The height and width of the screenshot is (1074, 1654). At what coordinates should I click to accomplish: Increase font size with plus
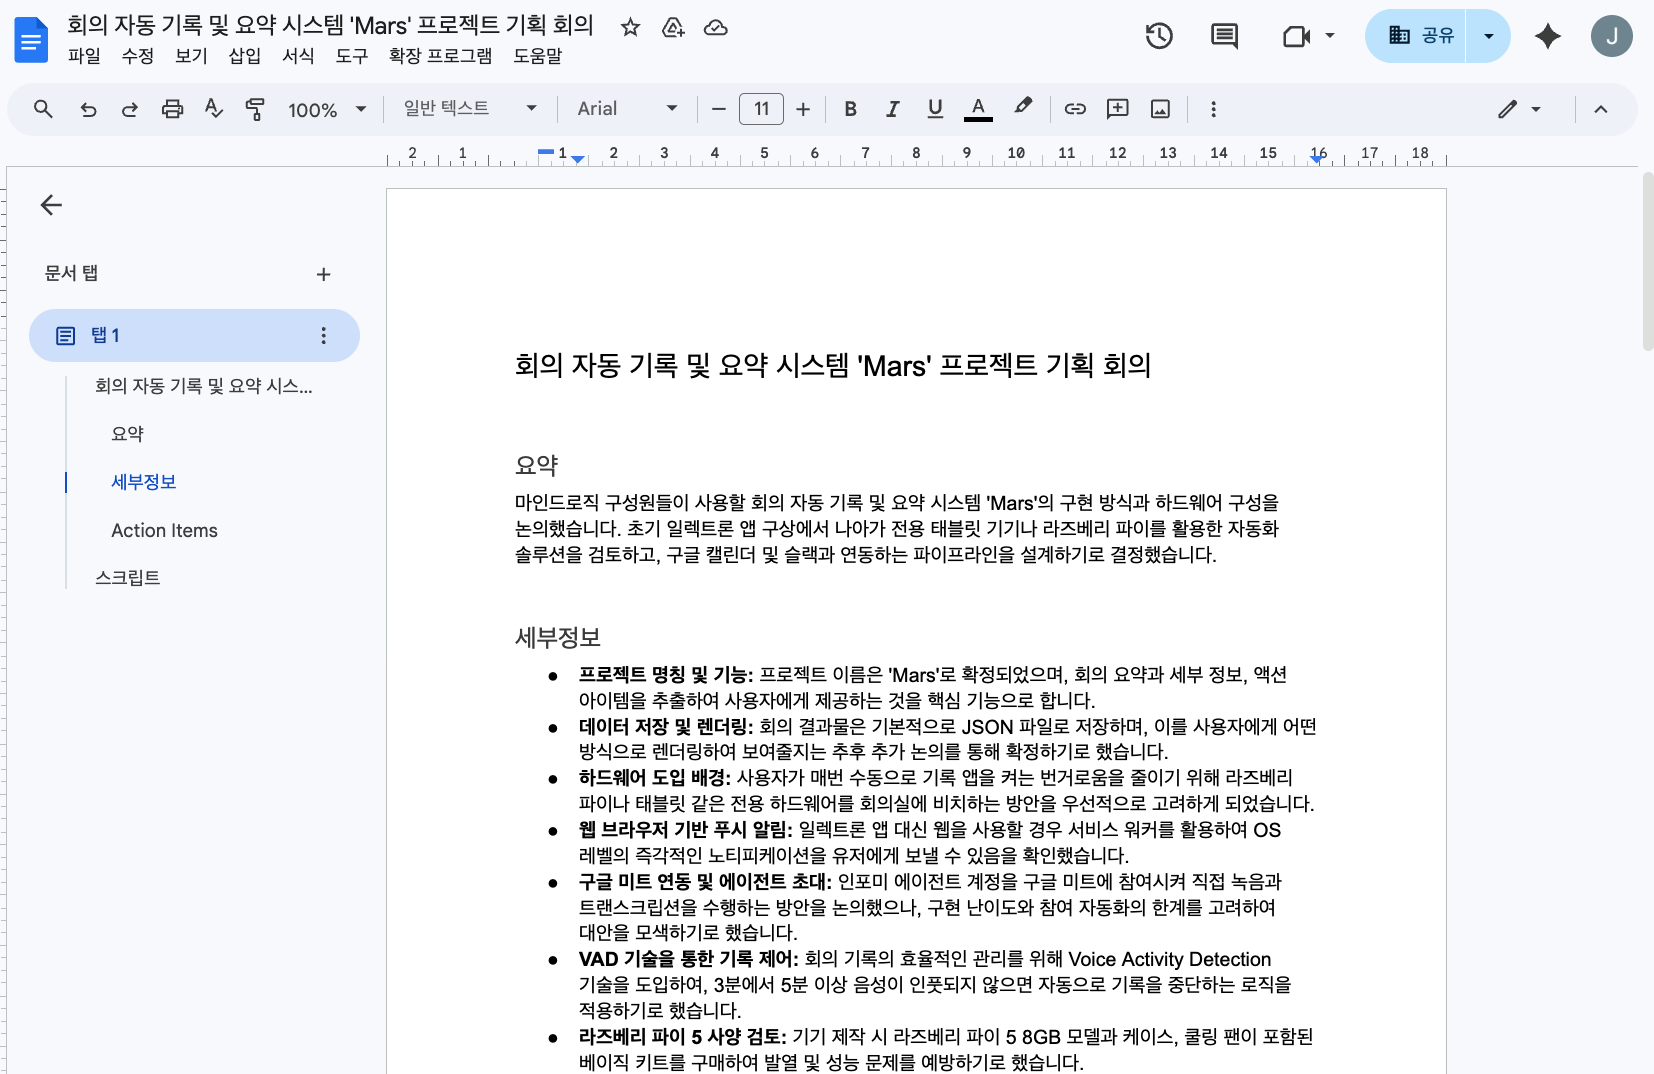coord(803,109)
